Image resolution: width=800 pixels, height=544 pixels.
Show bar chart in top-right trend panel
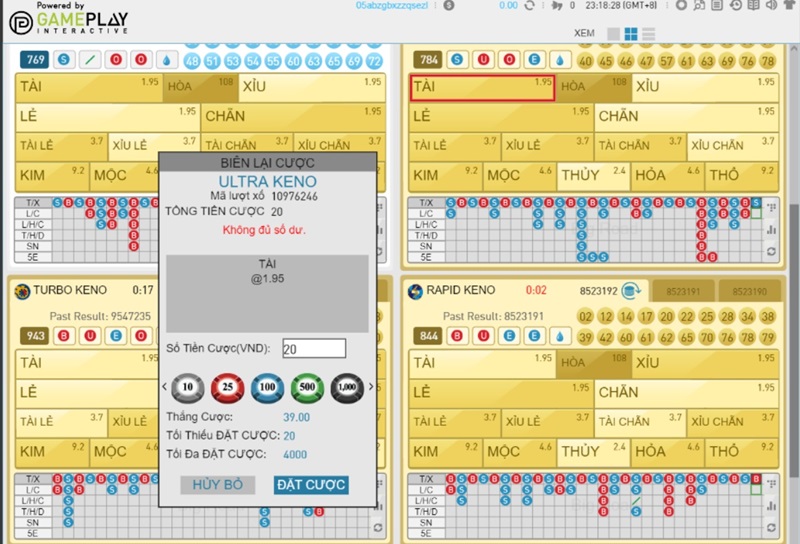(x=771, y=230)
